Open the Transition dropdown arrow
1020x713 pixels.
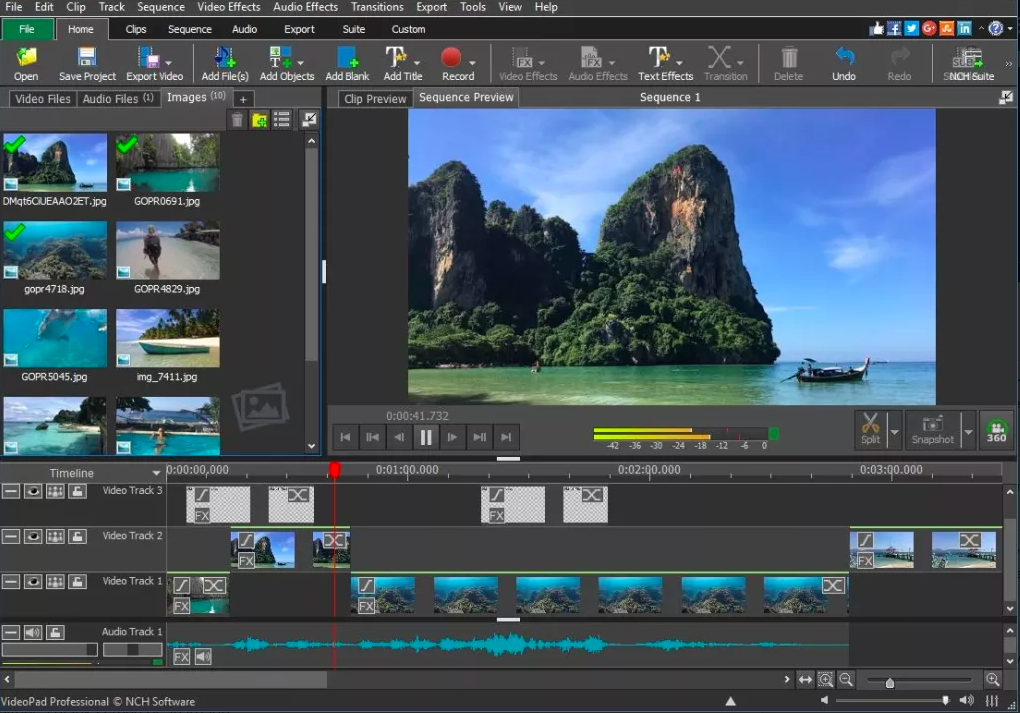(742, 62)
